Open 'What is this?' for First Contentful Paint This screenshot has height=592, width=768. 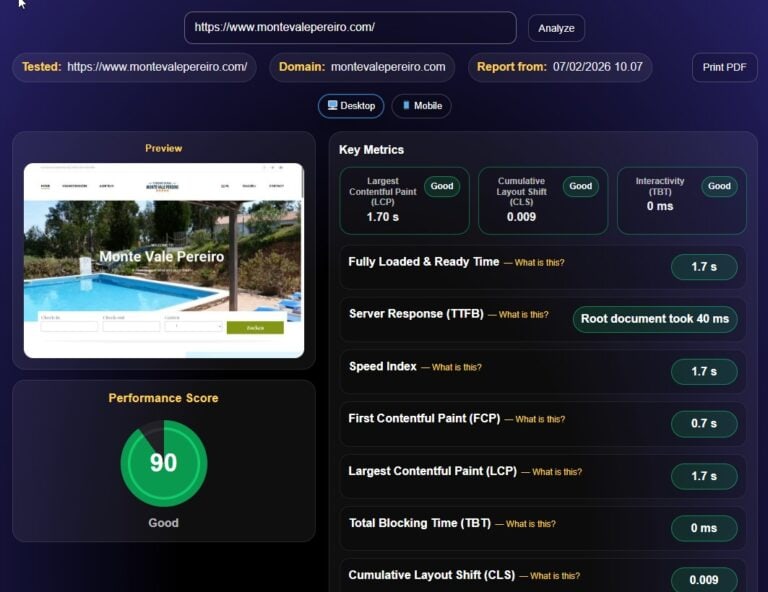point(540,420)
